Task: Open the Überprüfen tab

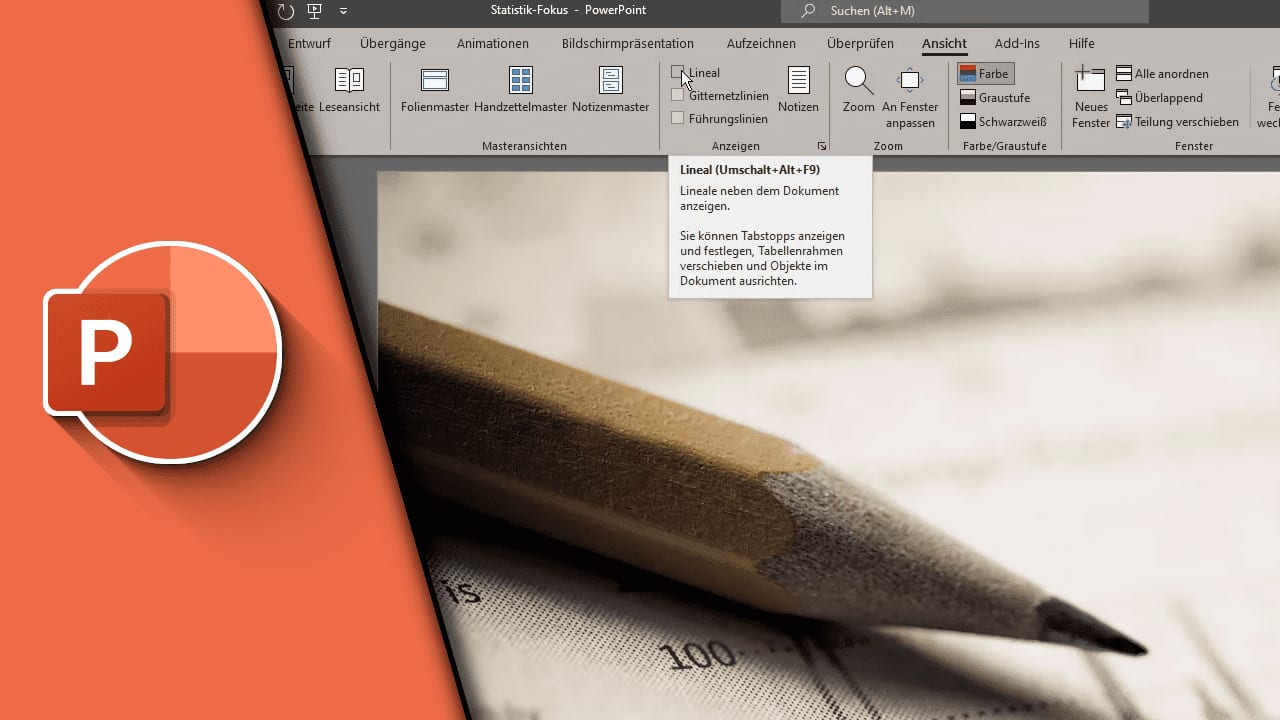Action: pos(859,44)
